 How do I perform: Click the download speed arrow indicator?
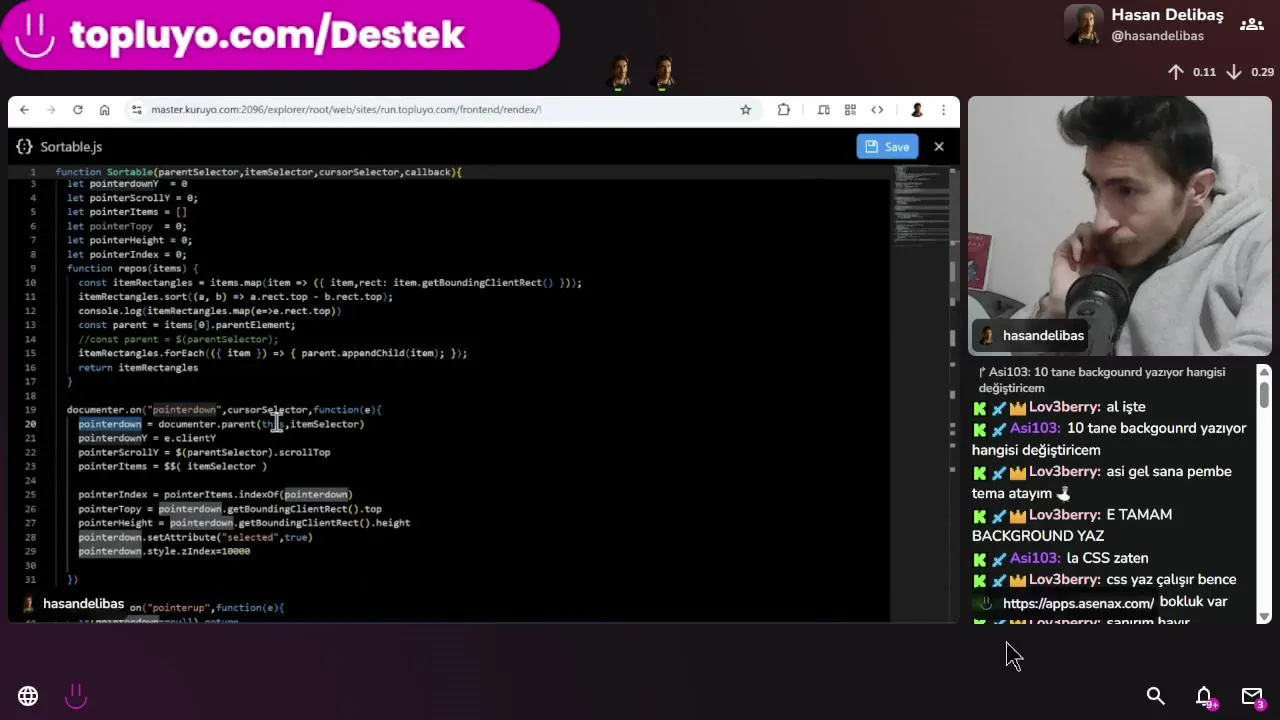pyautogui.click(x=1234, y=72)
